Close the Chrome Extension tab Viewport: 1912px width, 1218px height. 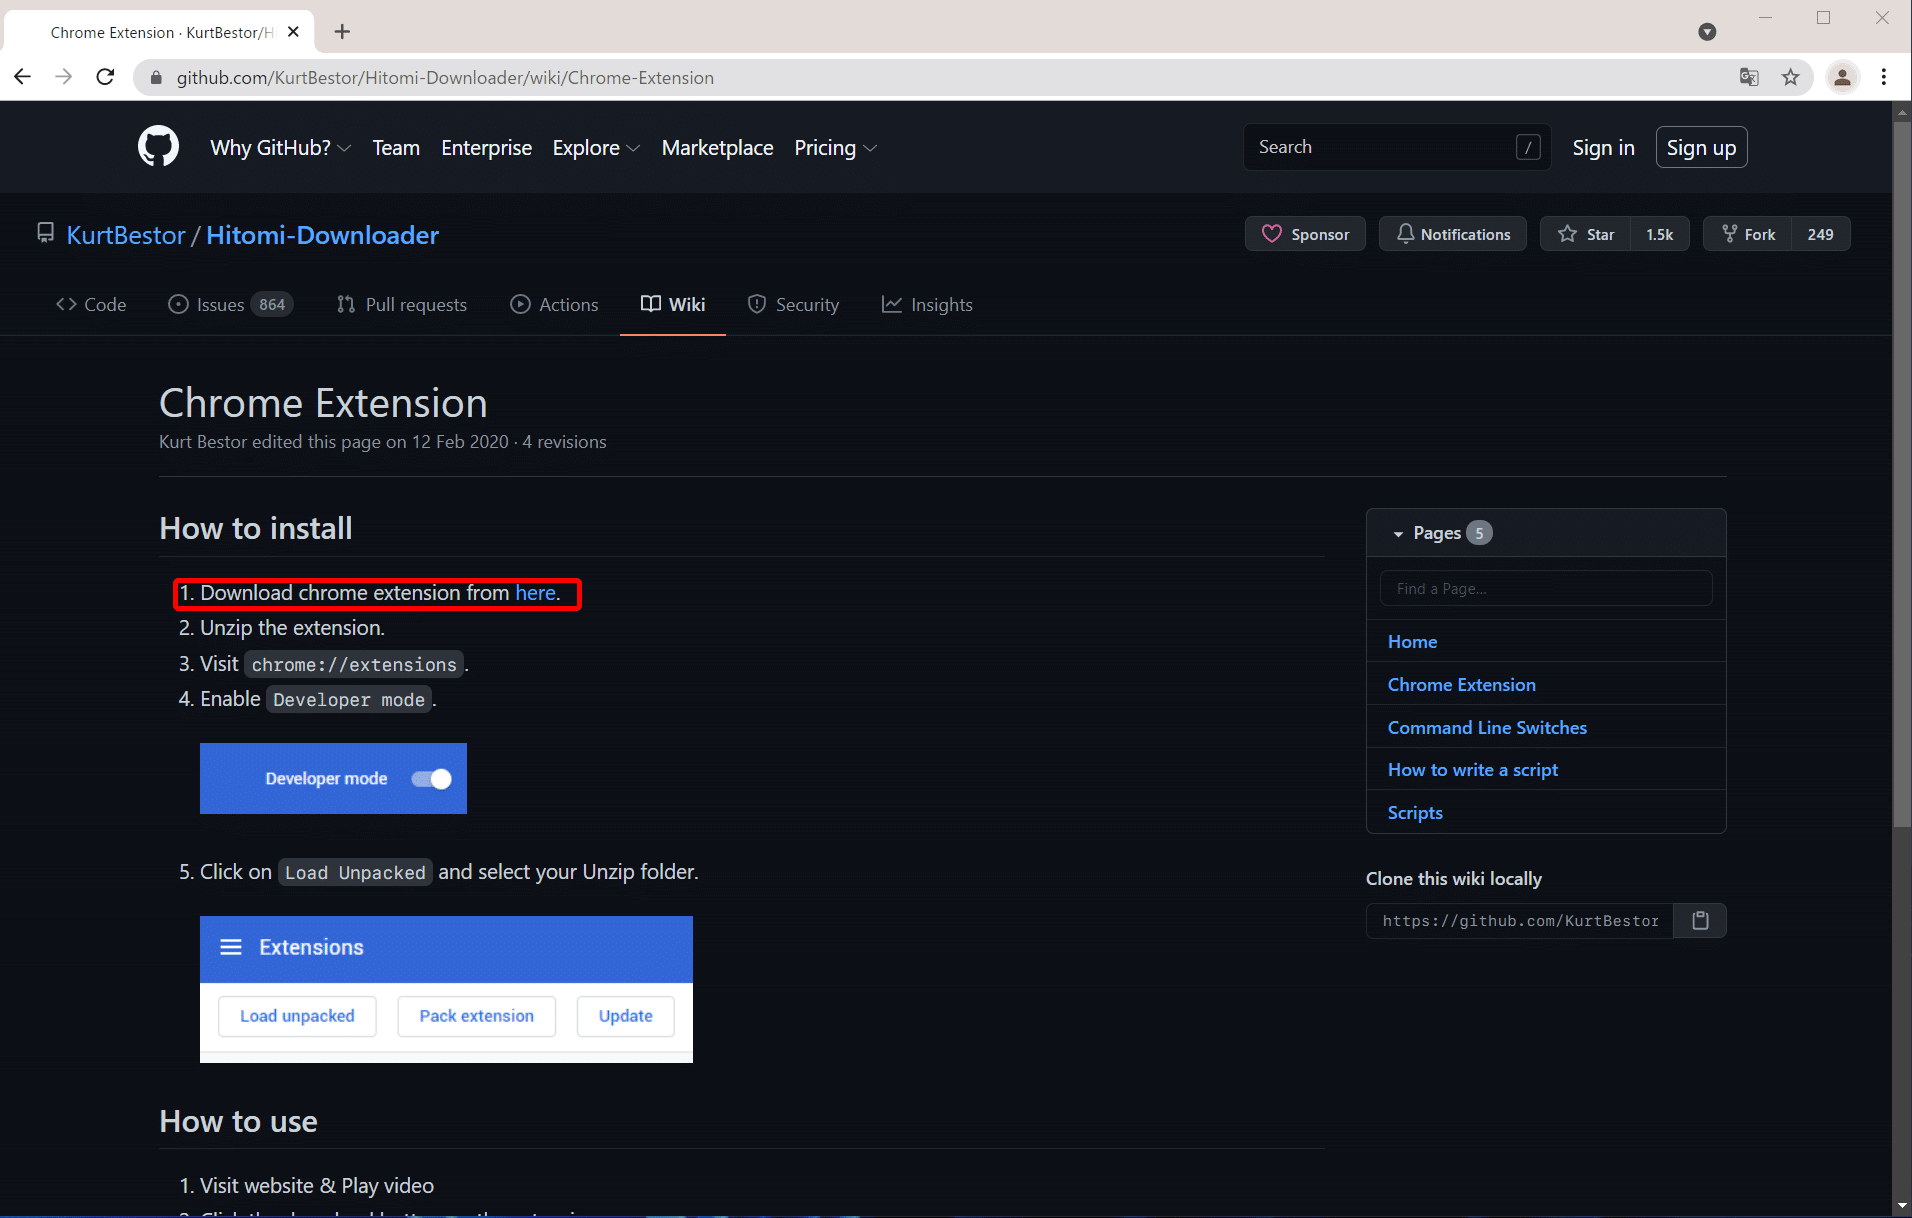pyautogui.click(x=293, y=32)
